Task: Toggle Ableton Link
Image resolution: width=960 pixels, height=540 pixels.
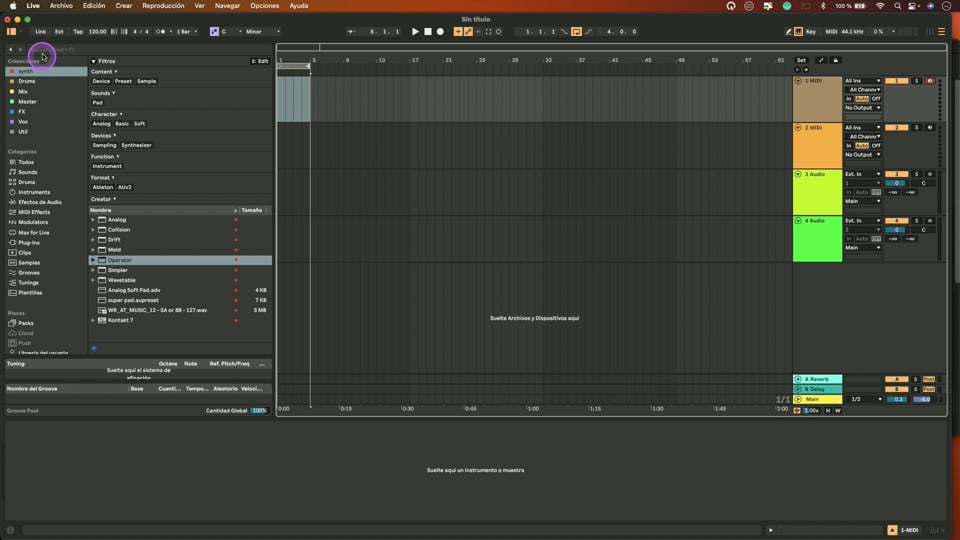Action: [40, 31]
